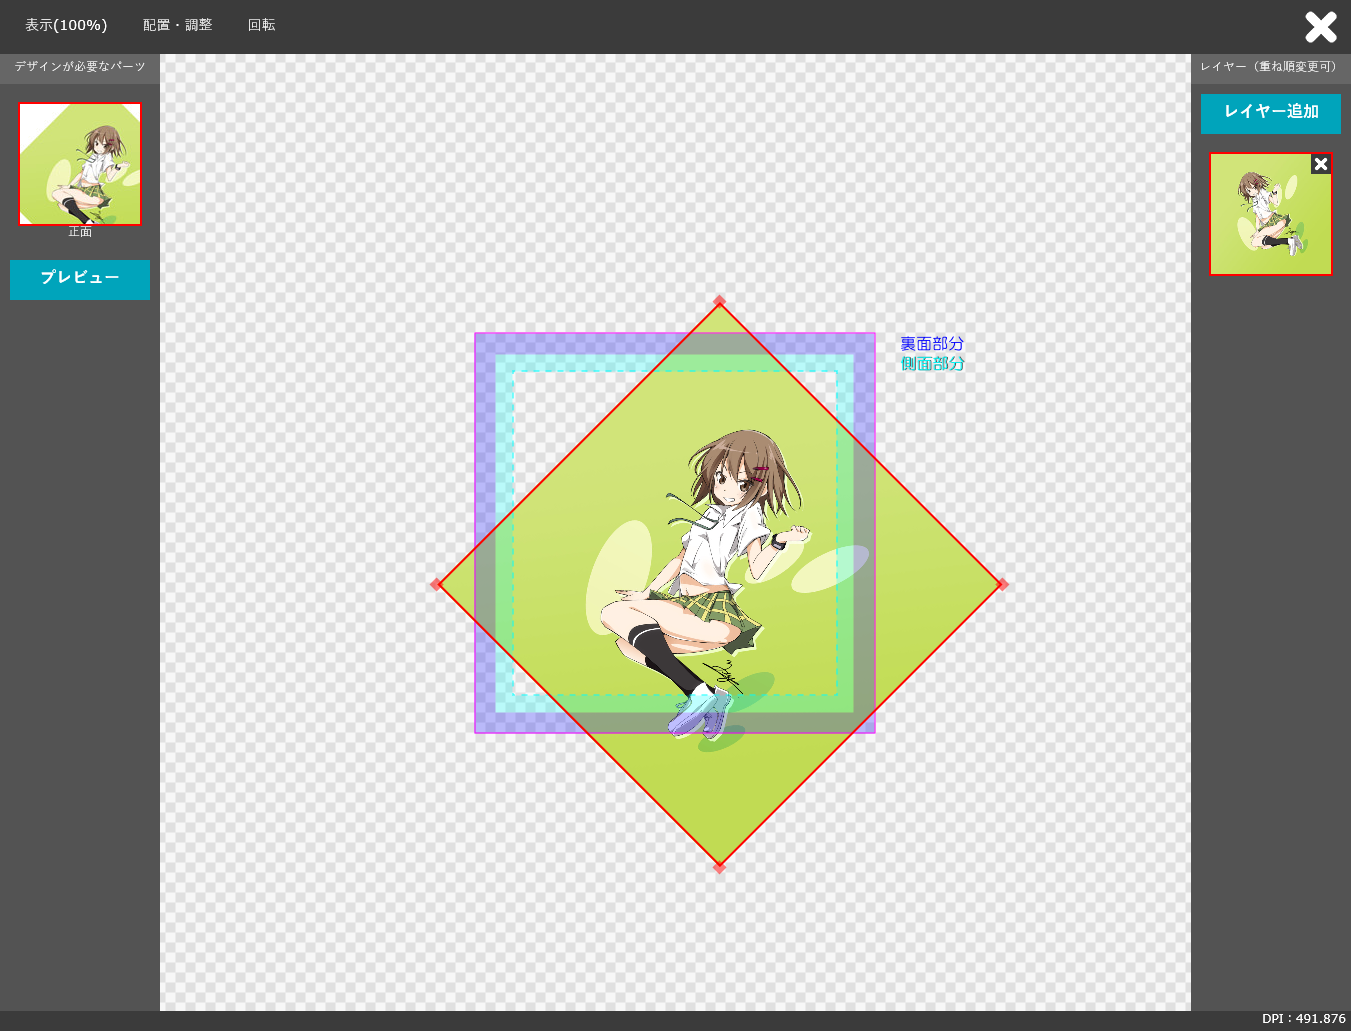
Task: Close the editor with the white X
Action: click(x=1320, y=27)
